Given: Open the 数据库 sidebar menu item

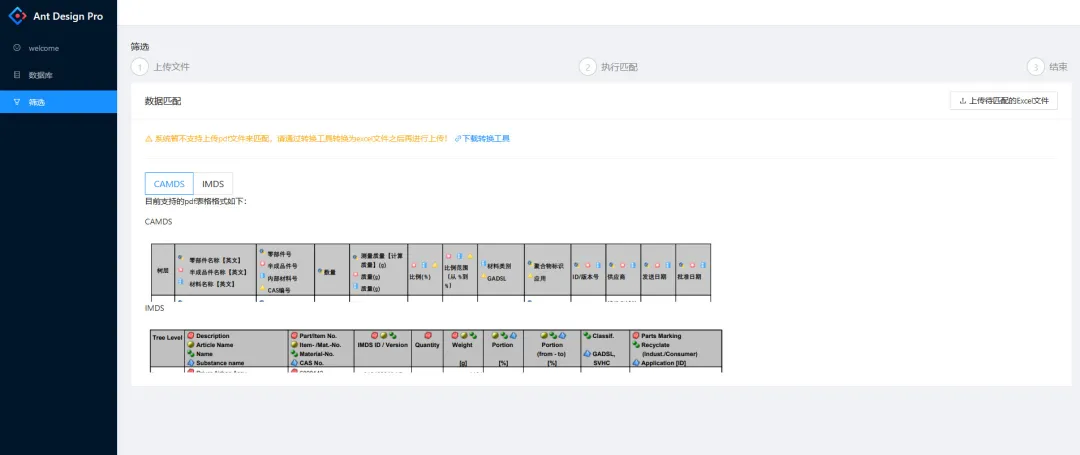Looking at the screenshot, I should pyautogui.click(x=40, y=75).
